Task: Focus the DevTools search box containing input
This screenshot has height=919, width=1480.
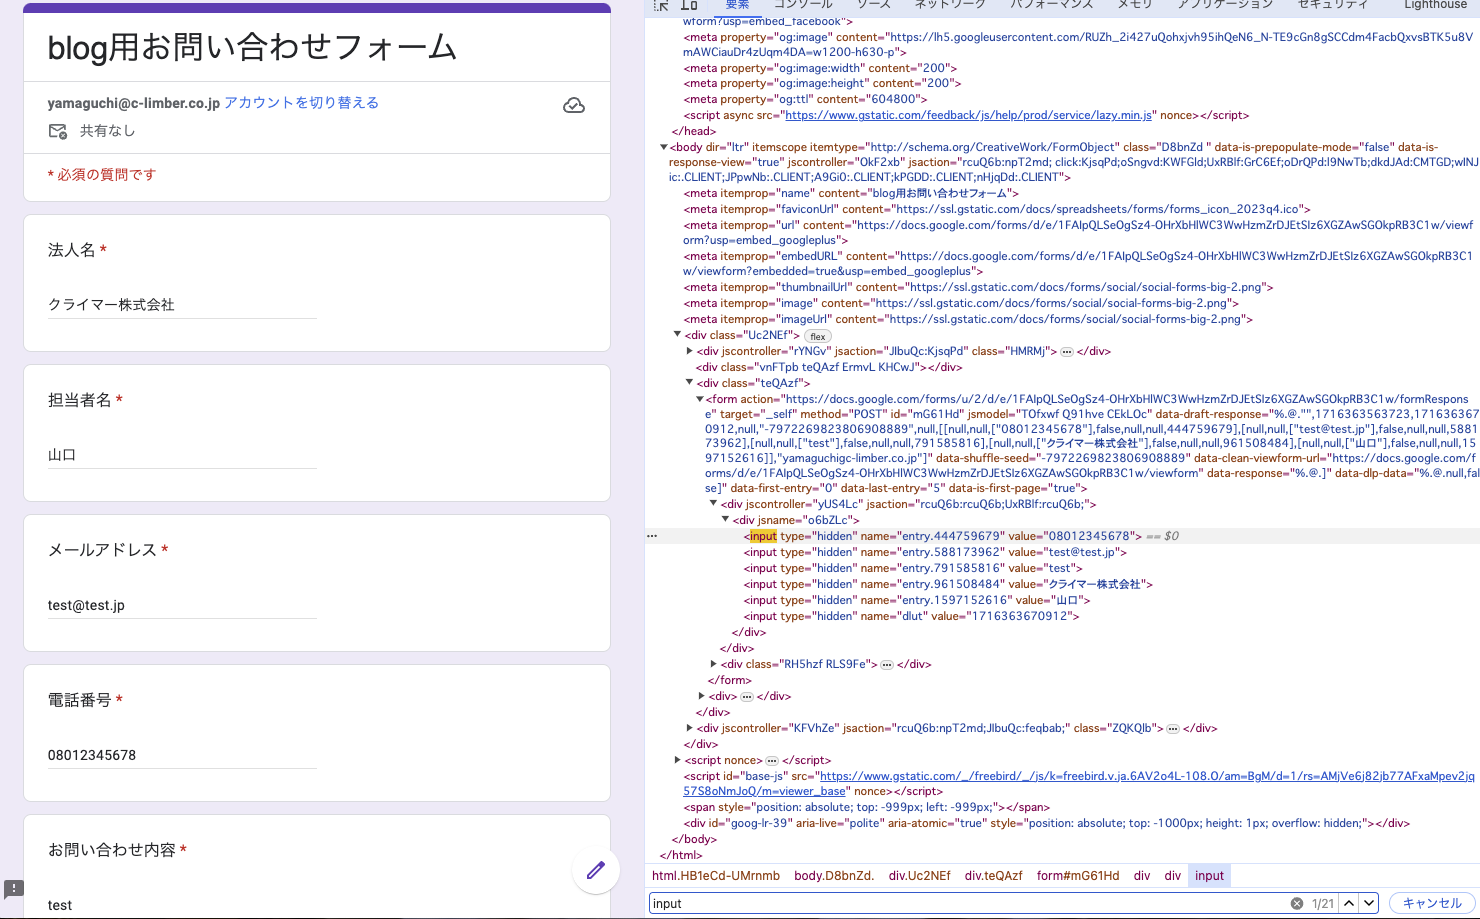Action: [x=968, y=903]
